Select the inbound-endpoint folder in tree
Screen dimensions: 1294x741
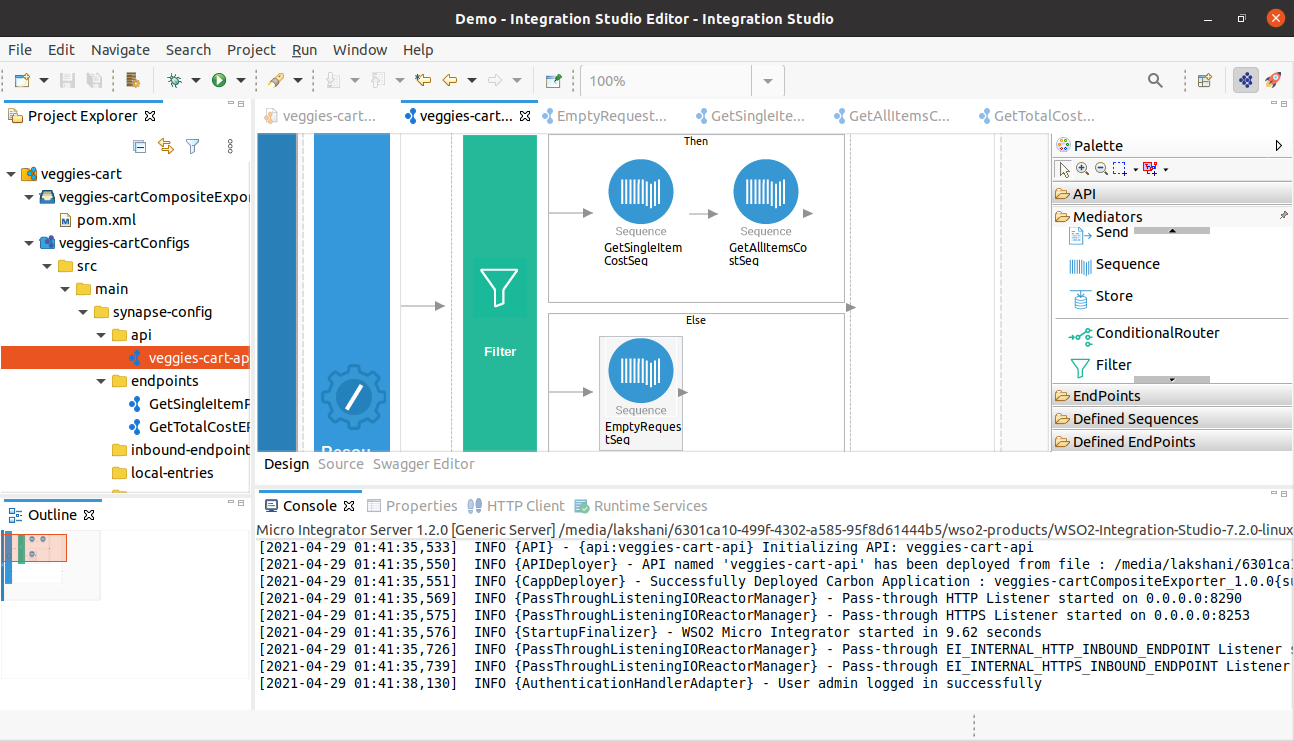(x=189, y=450)
